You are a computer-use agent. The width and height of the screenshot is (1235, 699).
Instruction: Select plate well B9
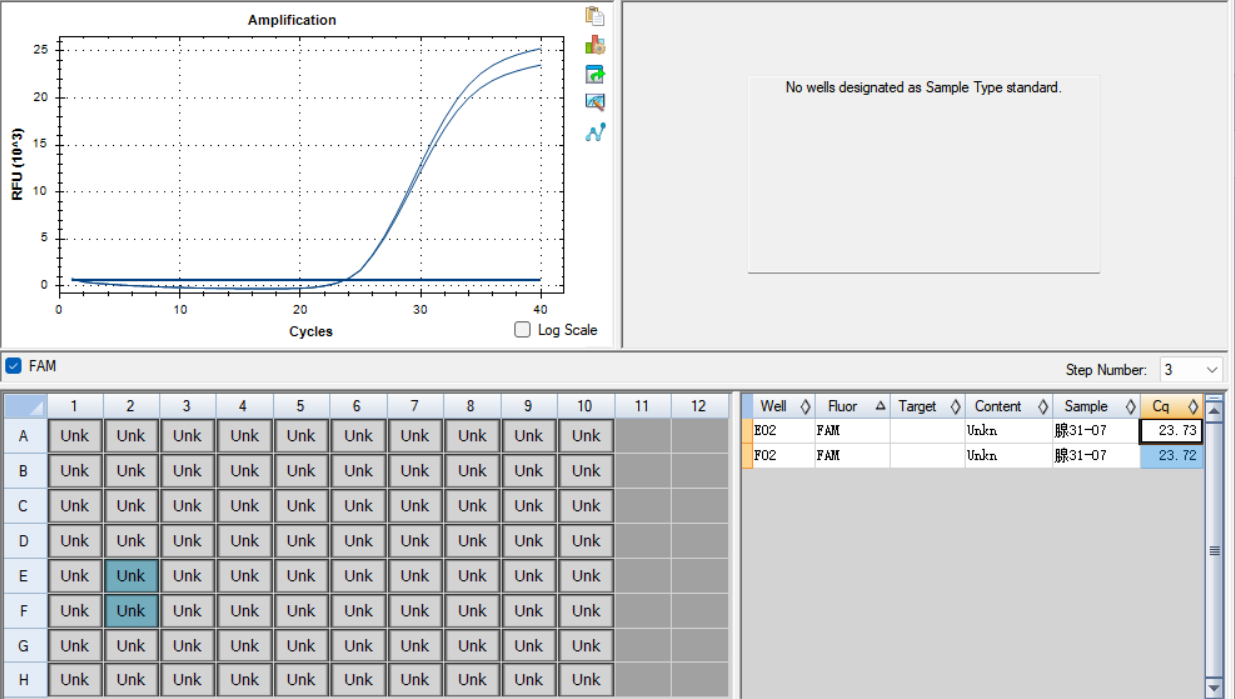tap(529, 471)
